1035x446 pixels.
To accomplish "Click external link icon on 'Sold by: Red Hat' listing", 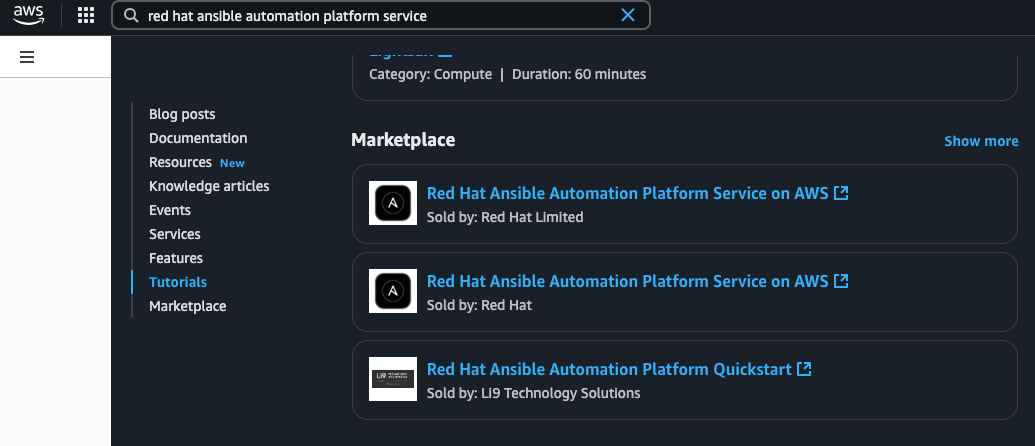I will pyautogui.click(x=841, y=281).
